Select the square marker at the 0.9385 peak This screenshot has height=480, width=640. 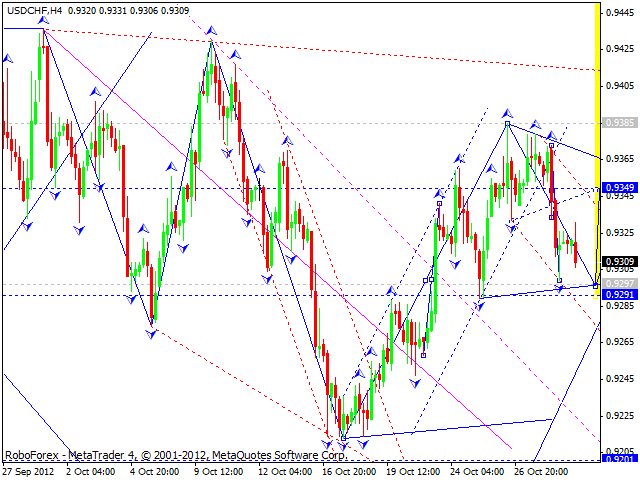point(507,123)
